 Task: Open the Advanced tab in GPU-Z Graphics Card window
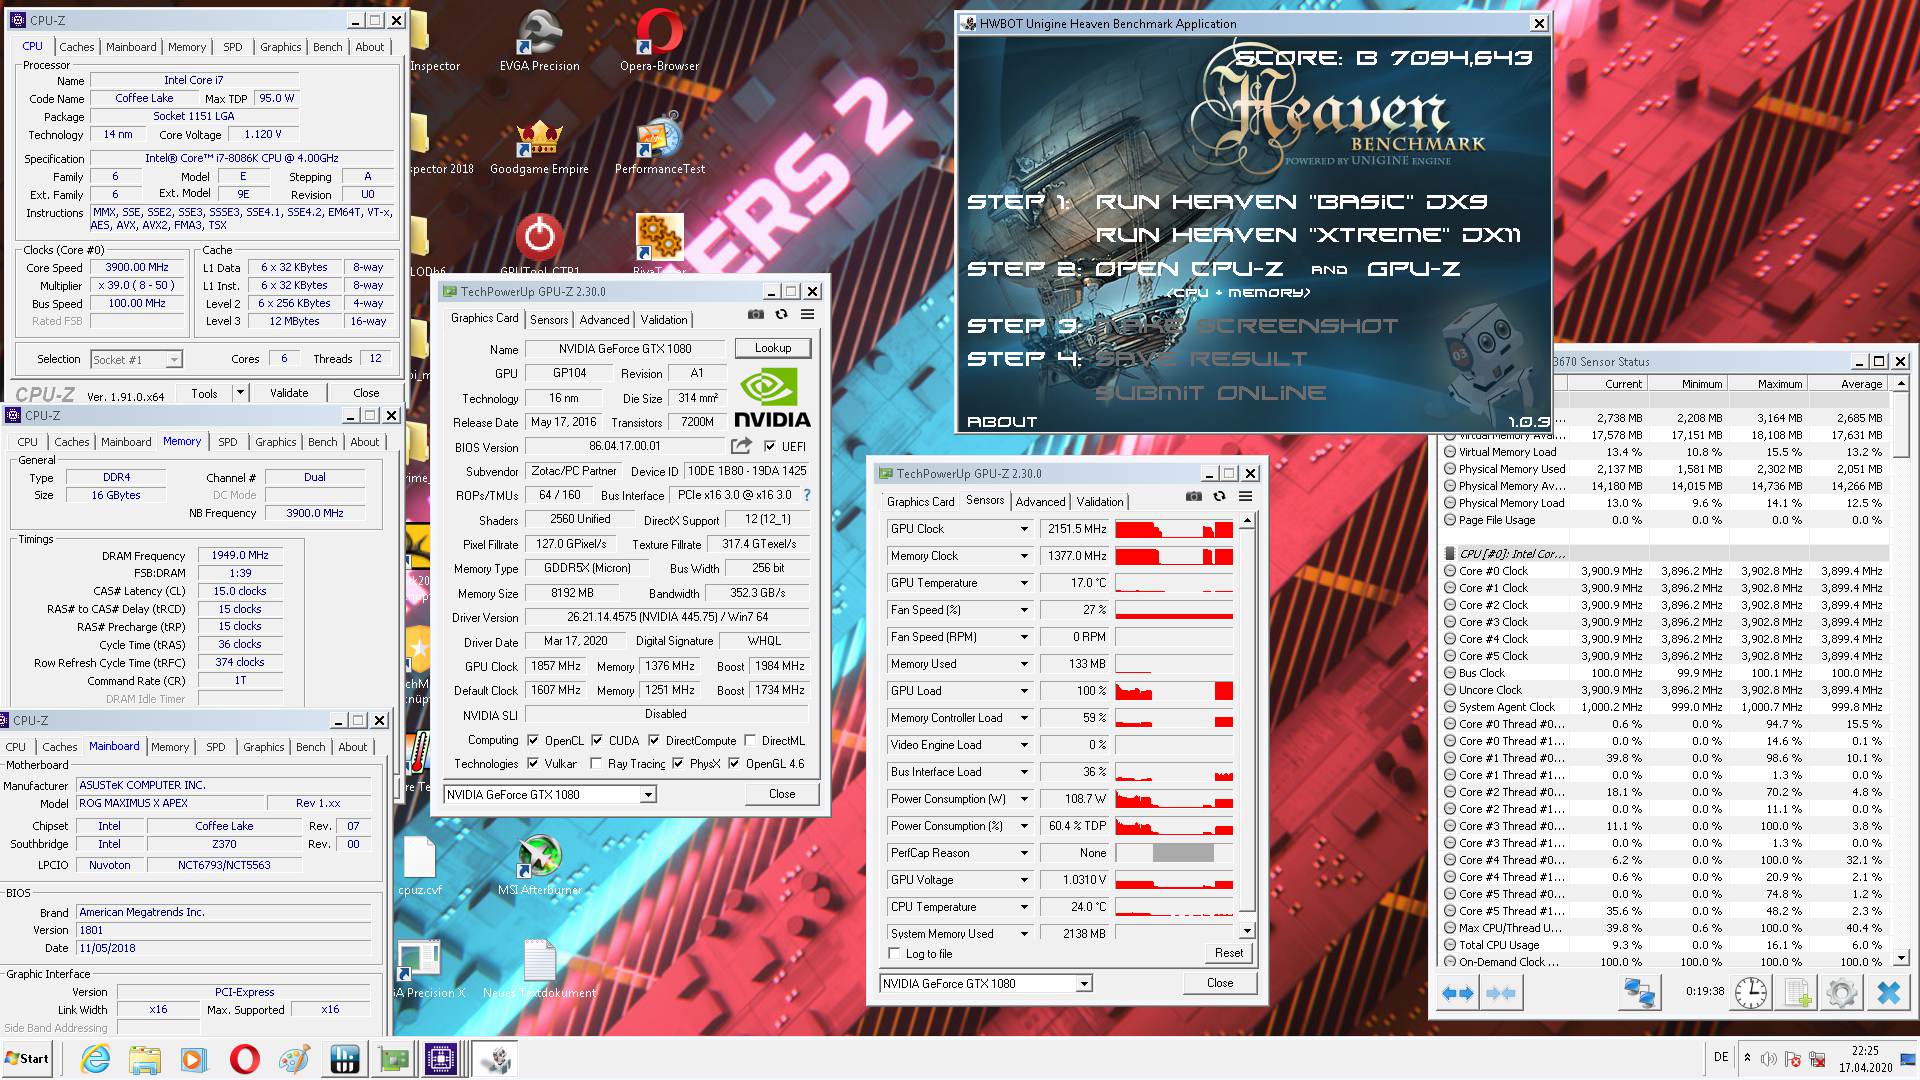pyautogui.click(x=604, y=320)
